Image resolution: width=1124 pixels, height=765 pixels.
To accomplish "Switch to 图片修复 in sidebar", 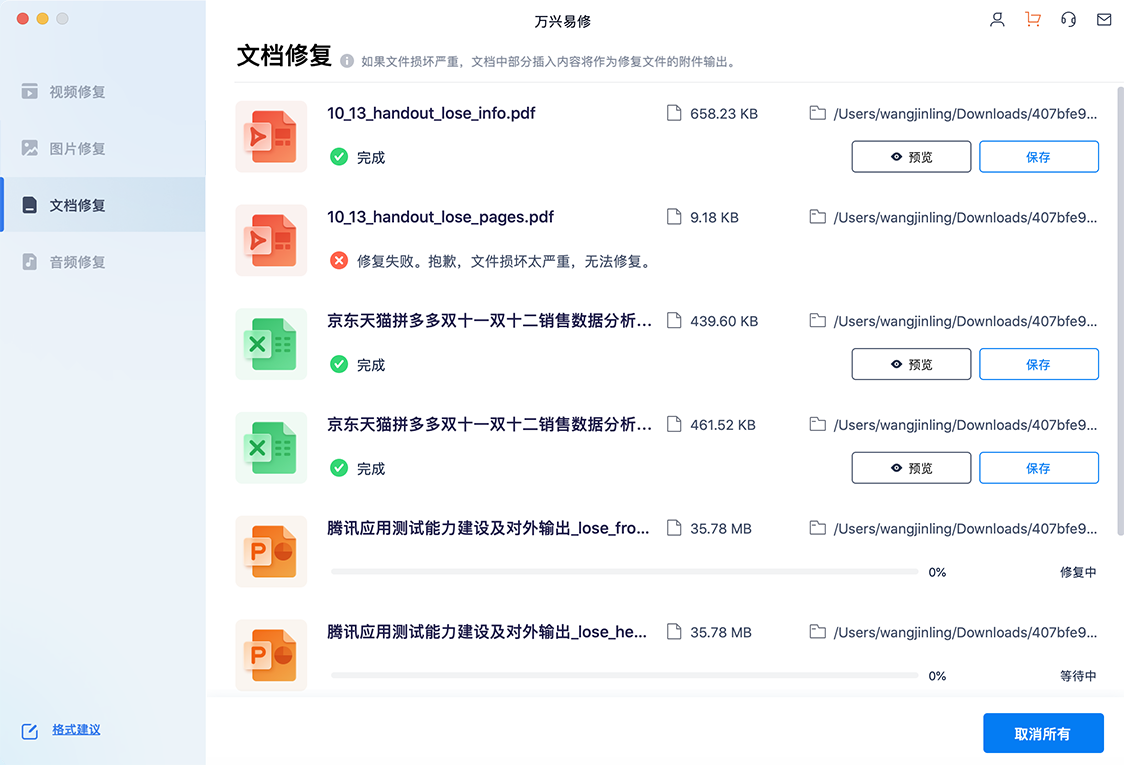I will pos(77,149).
